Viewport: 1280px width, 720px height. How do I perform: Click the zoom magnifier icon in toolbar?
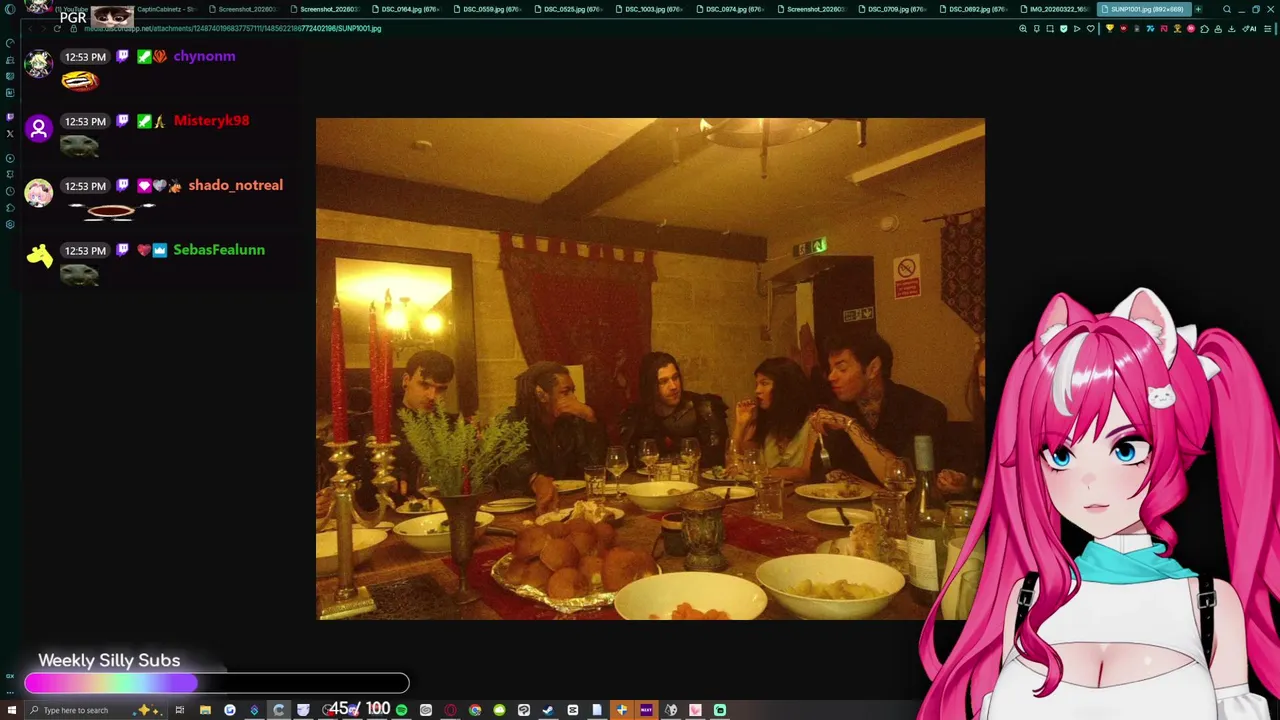(x=1023, y=29)
